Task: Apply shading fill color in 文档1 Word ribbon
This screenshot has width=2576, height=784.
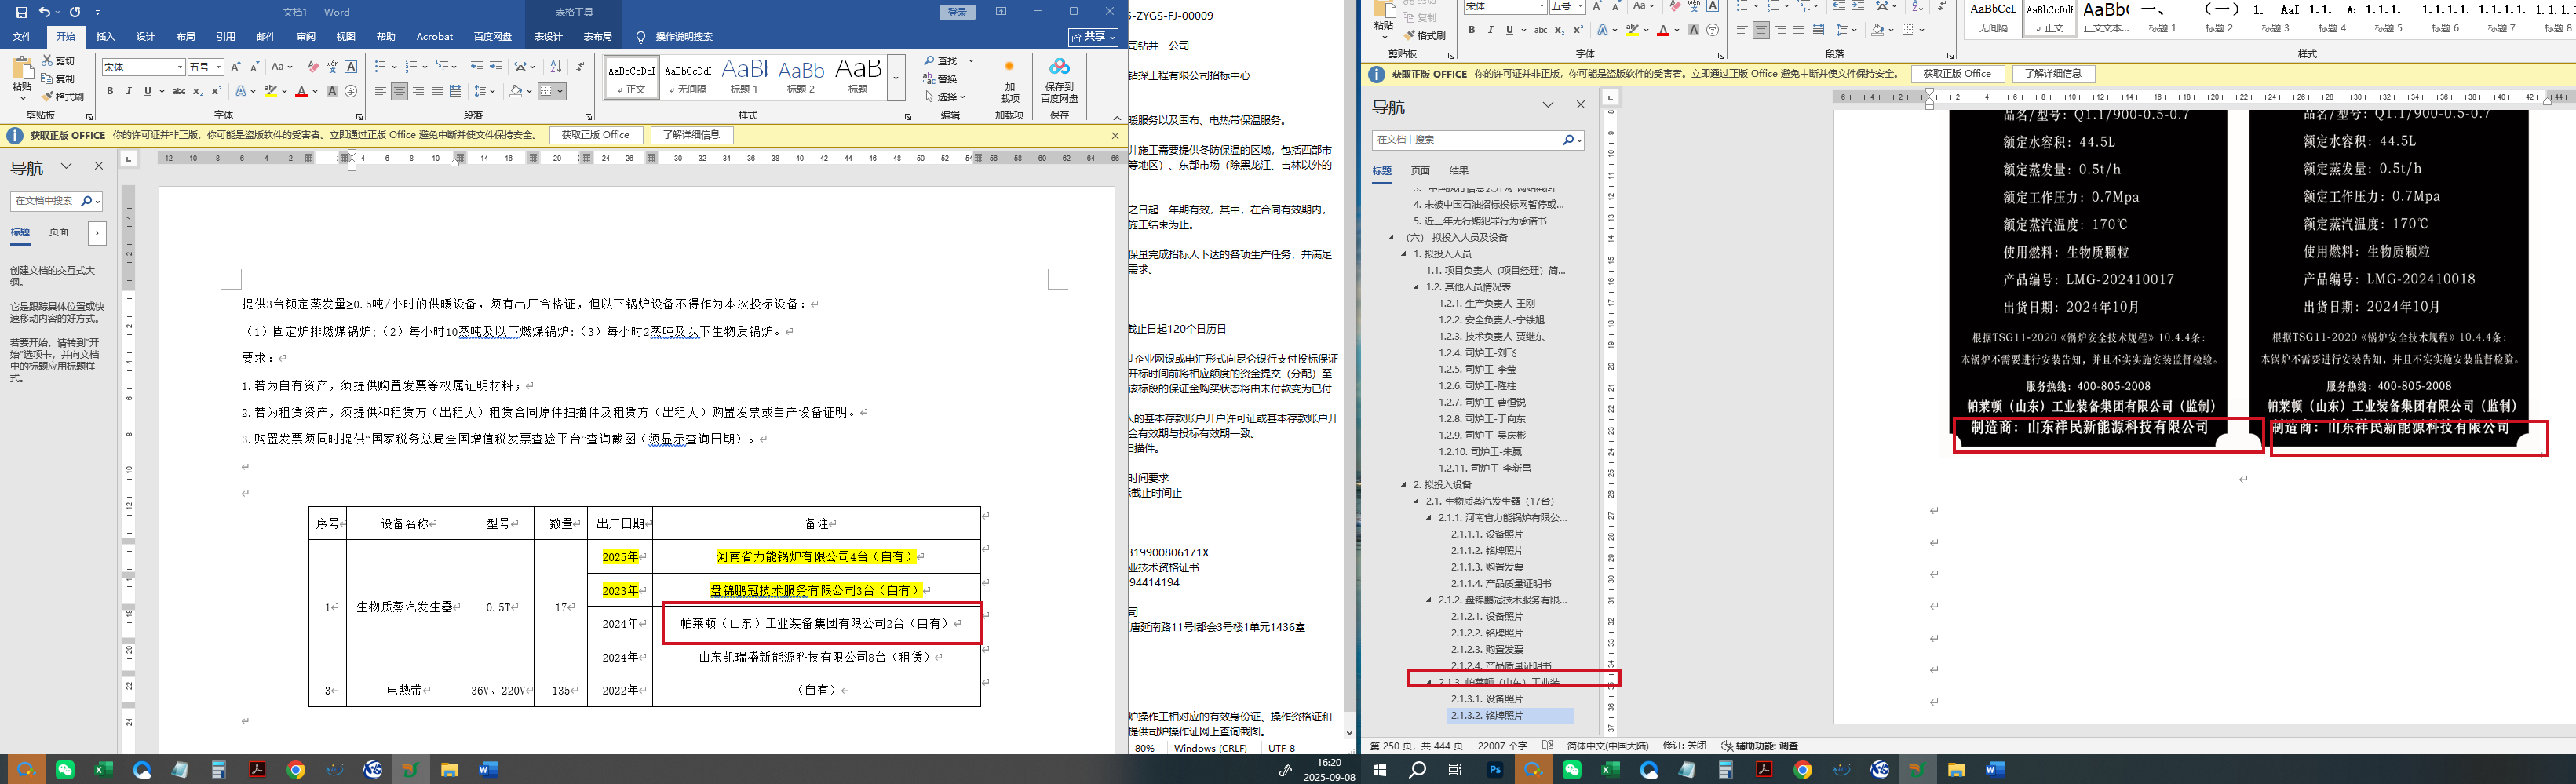Action: coord(515,92)
